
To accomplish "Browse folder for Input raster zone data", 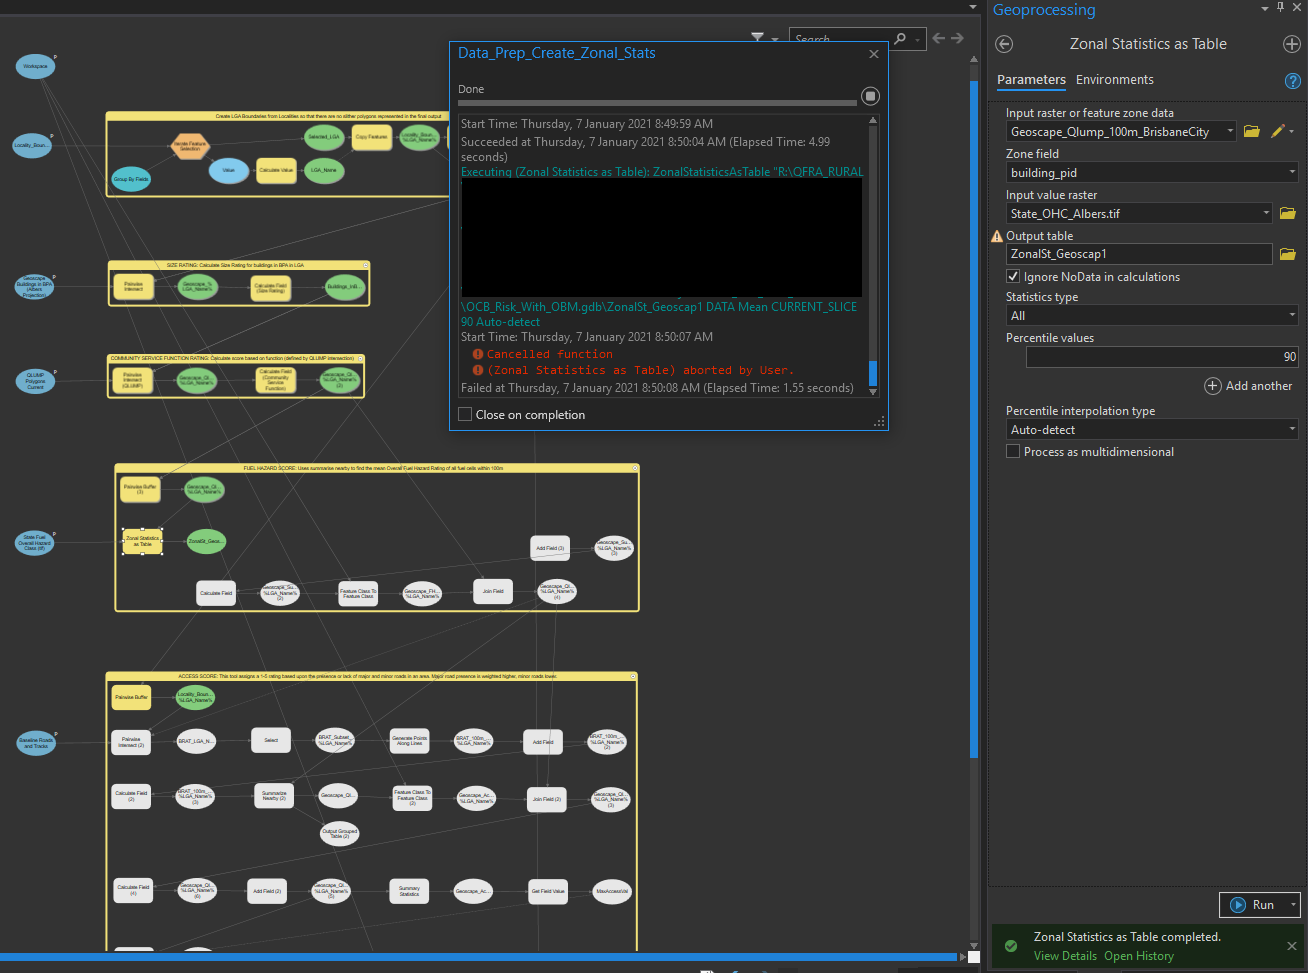I will tap(1251, 131).
